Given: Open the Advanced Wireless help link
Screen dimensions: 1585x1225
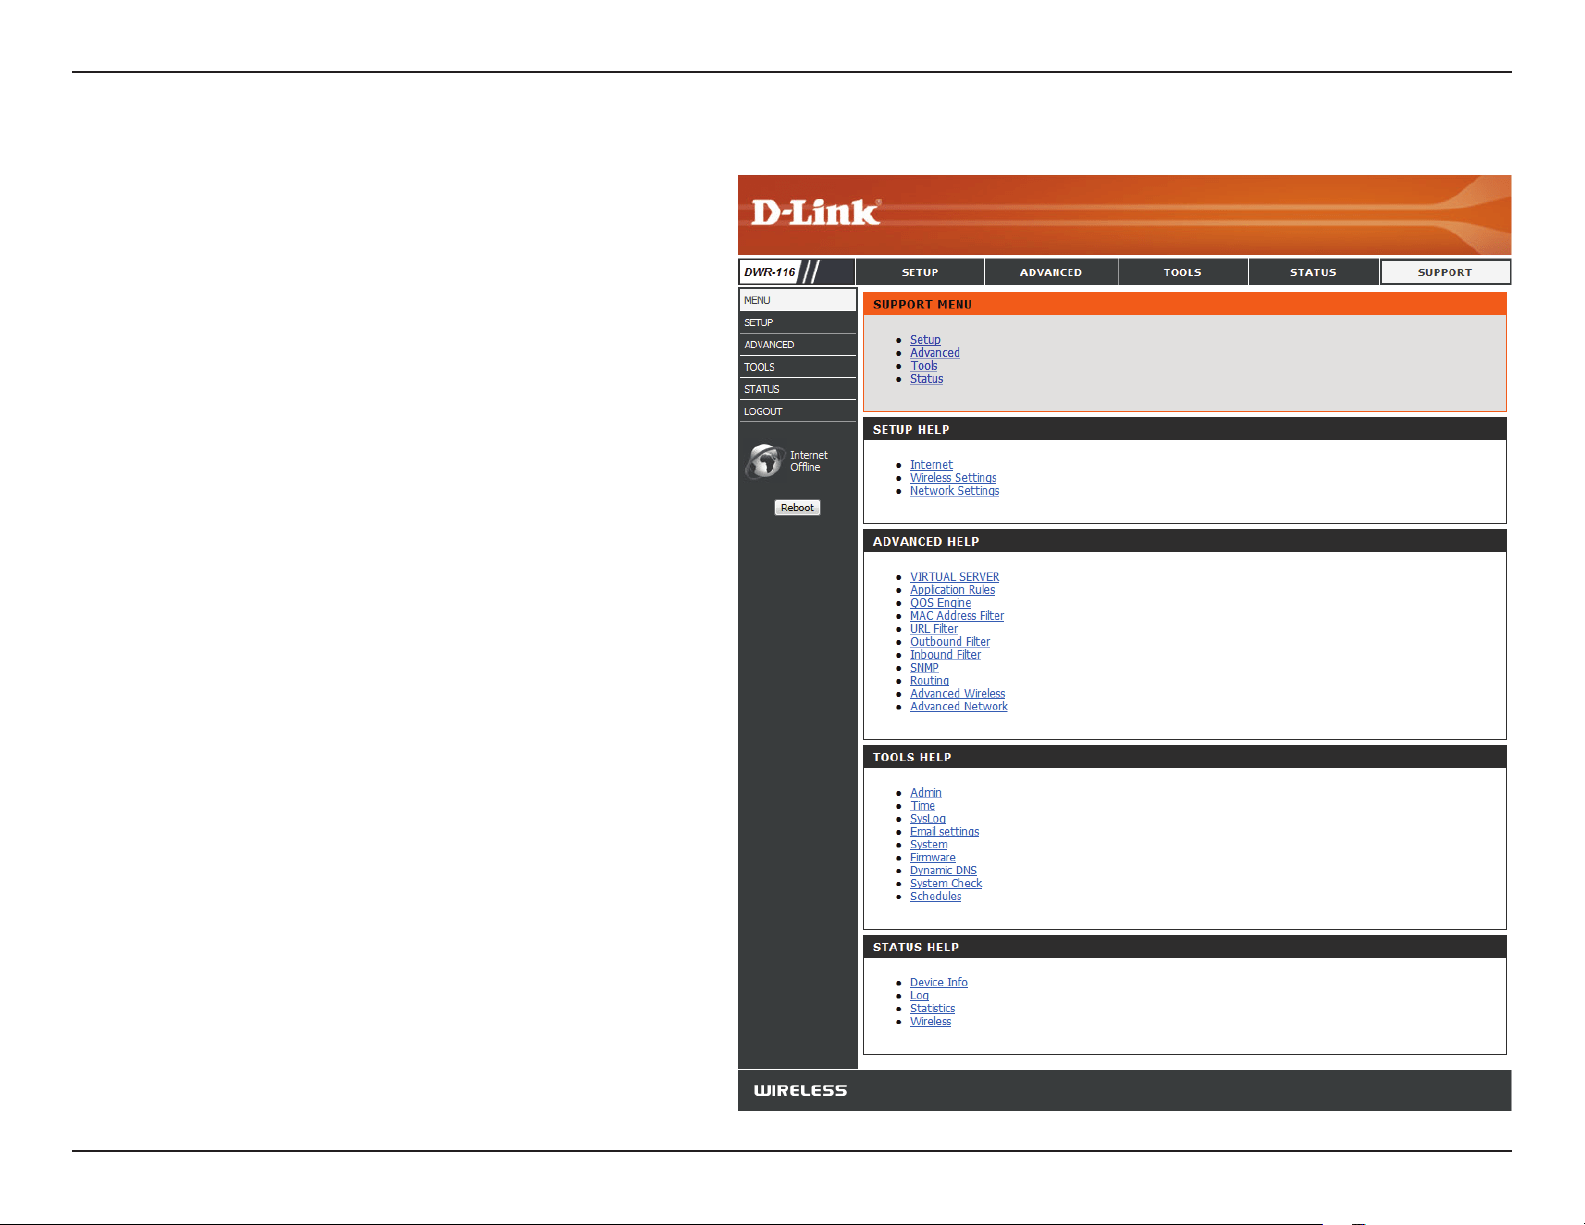Looking at the screenshot, I should pyautogui.click(x=957, y=694).
